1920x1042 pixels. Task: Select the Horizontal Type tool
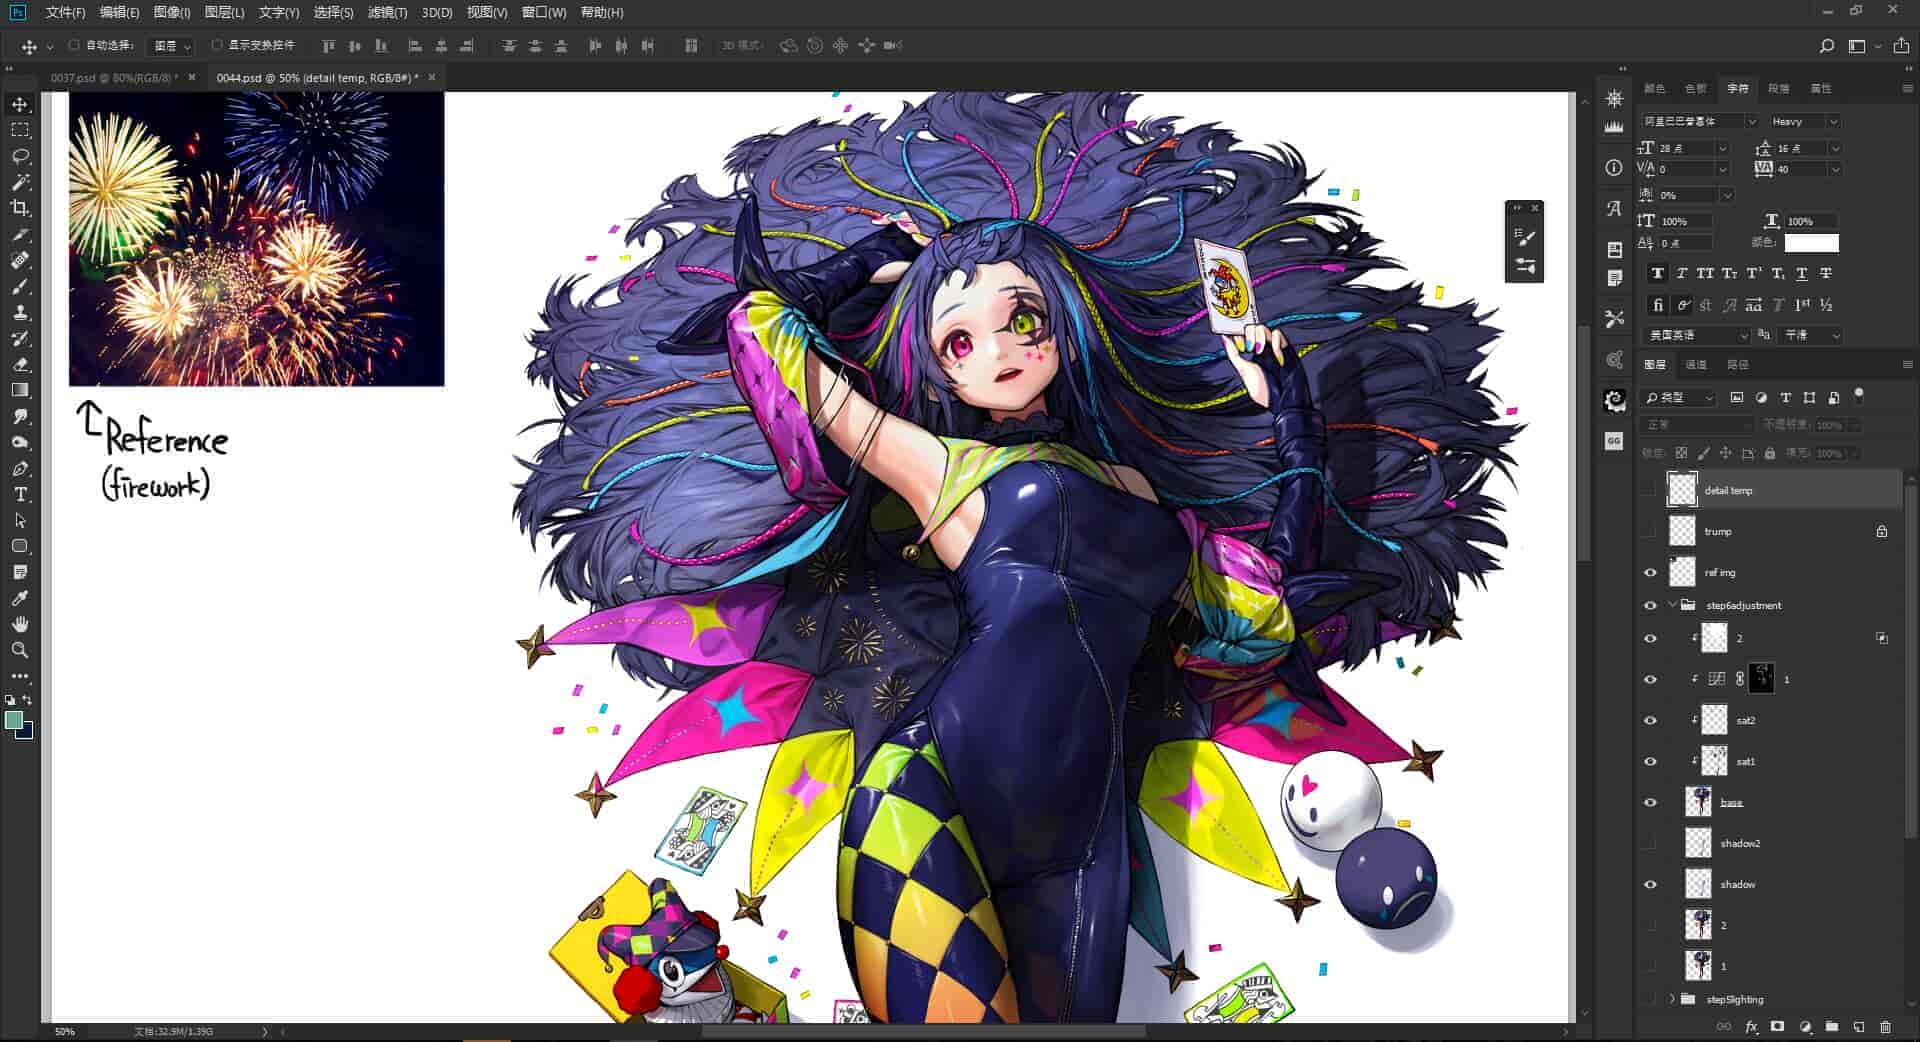pos(20,495)
